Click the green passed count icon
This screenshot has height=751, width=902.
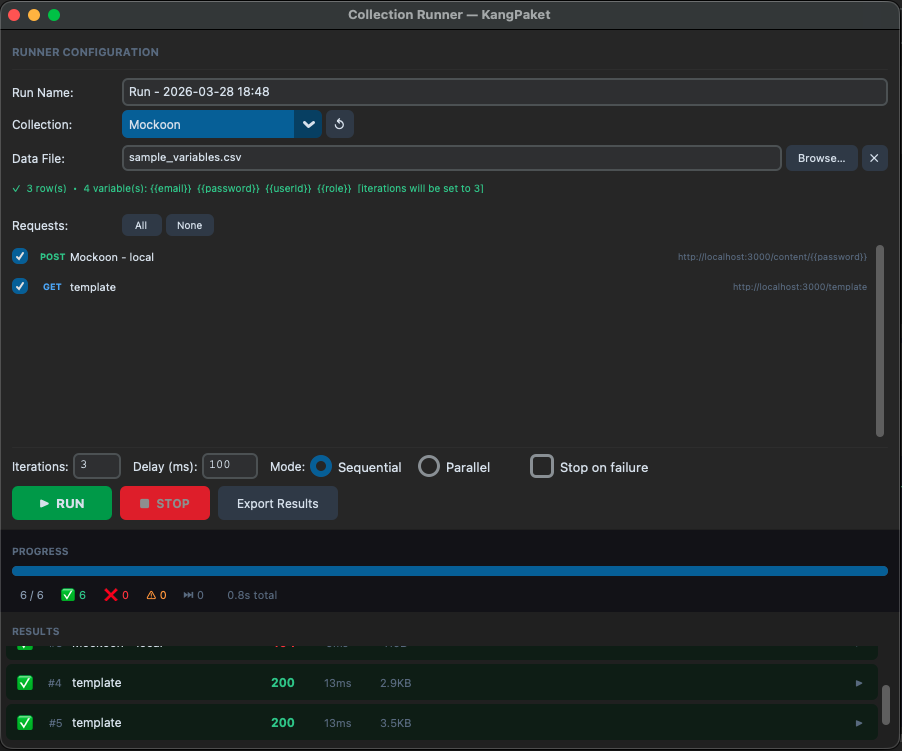tap(68, 595)
